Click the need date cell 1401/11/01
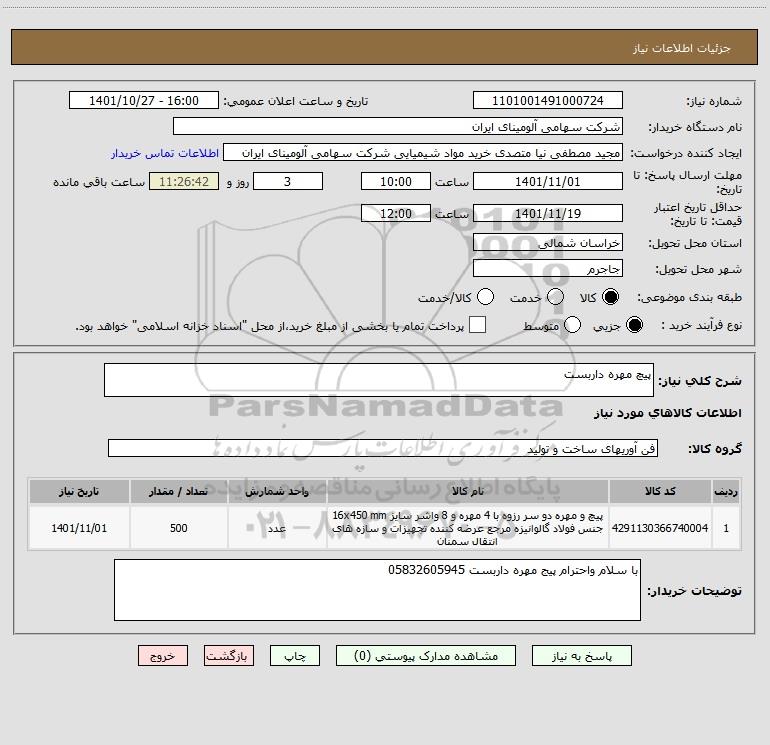This screenshot has width=770, height=745. point(79,528)
